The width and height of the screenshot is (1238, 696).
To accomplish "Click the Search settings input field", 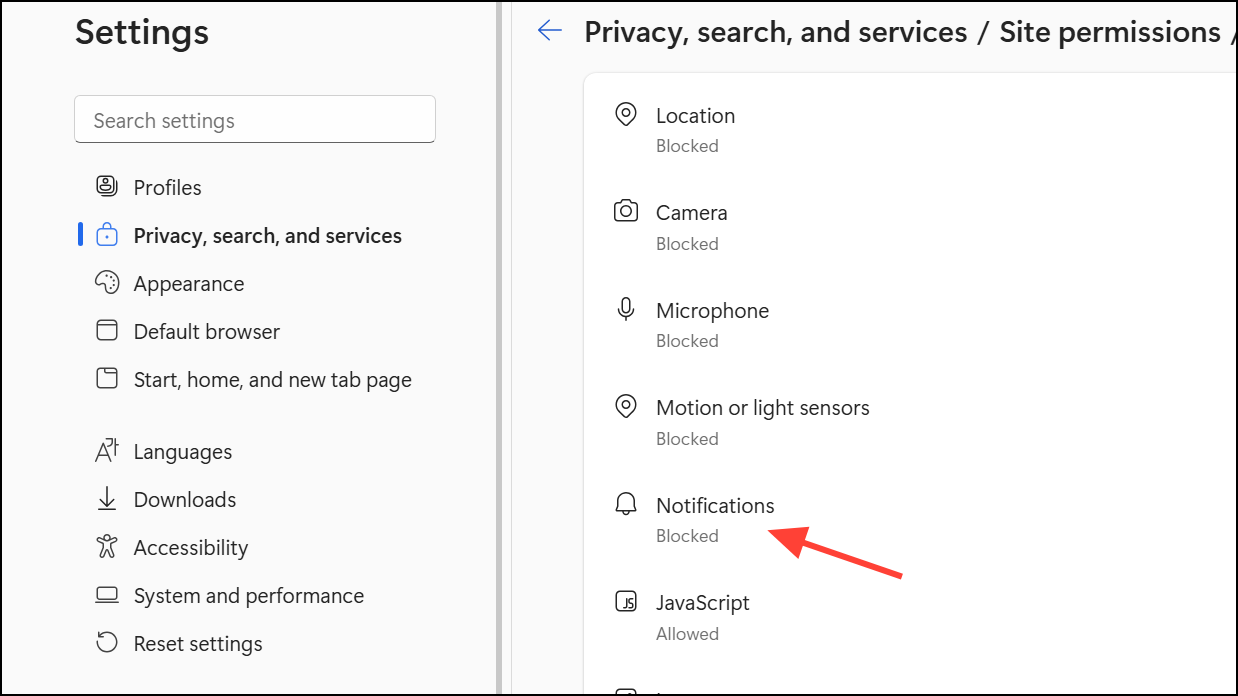I will [255, 120].
